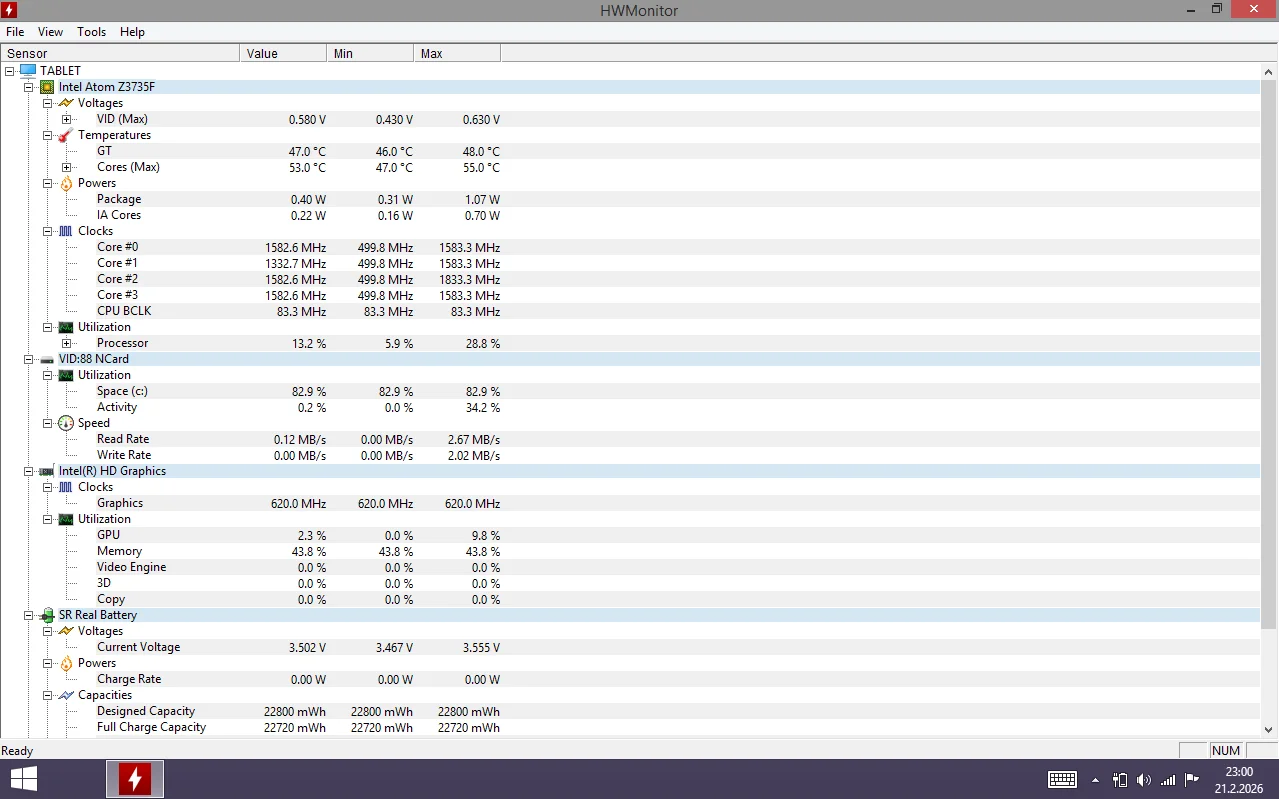Collapse the VID:88 NCard node
Image resolution: width=1279 pixels, height=799 pixels.
click(x=29, y=359)
